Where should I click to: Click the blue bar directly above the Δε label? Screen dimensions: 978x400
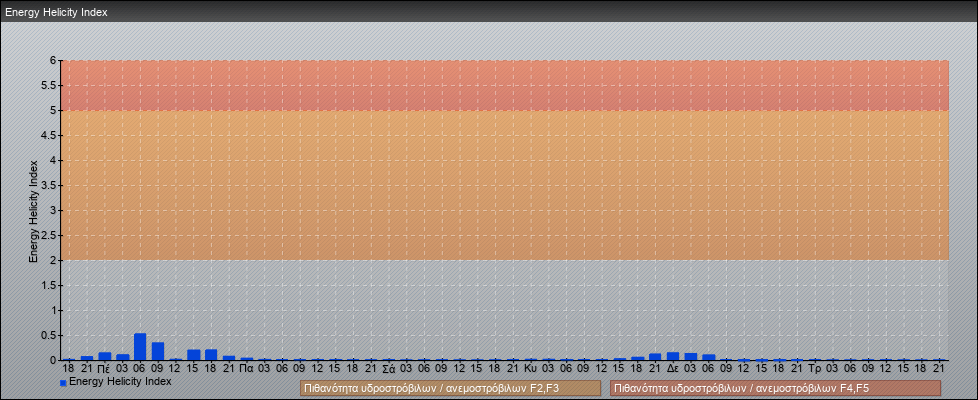click(x=672, y=356)
